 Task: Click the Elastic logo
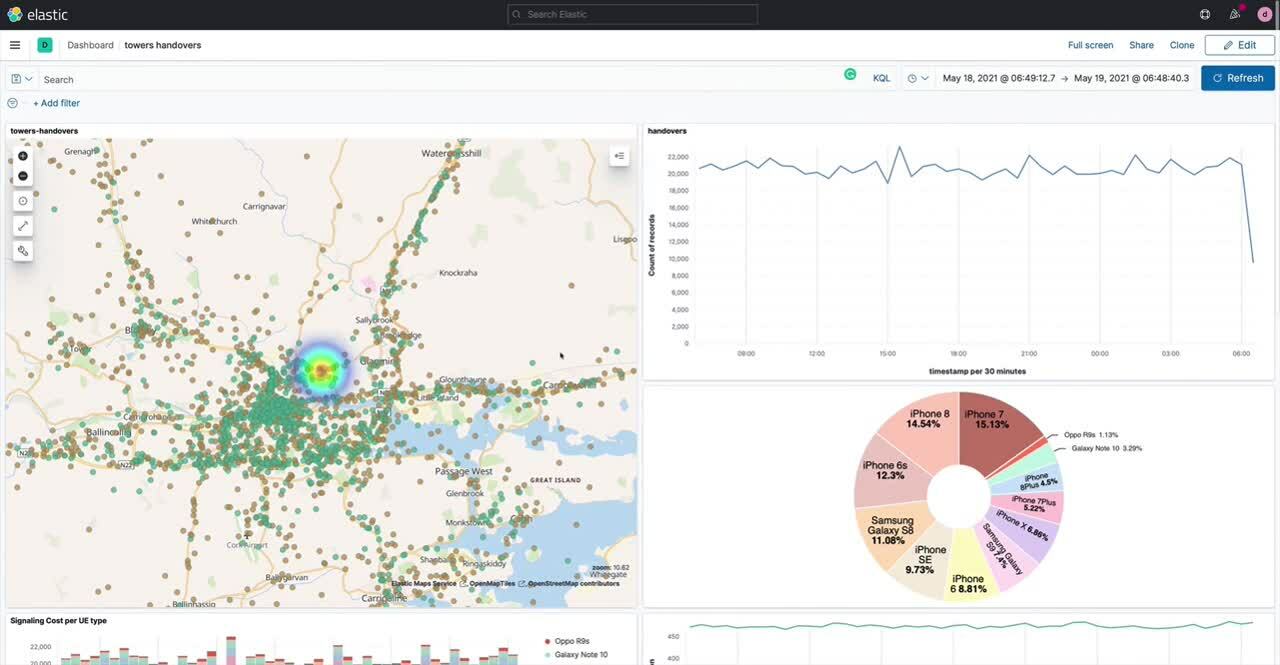tap(37, 14)
